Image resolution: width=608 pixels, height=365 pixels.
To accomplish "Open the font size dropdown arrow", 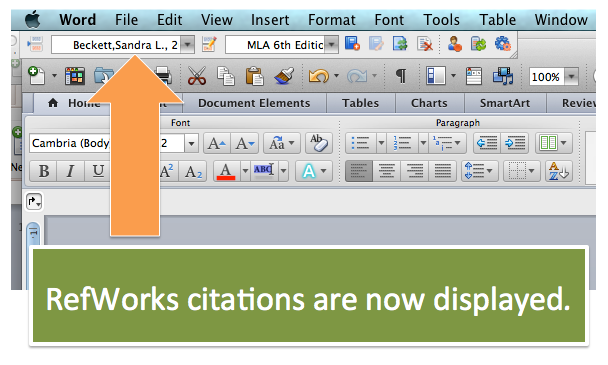I will (x=191, y=144).
